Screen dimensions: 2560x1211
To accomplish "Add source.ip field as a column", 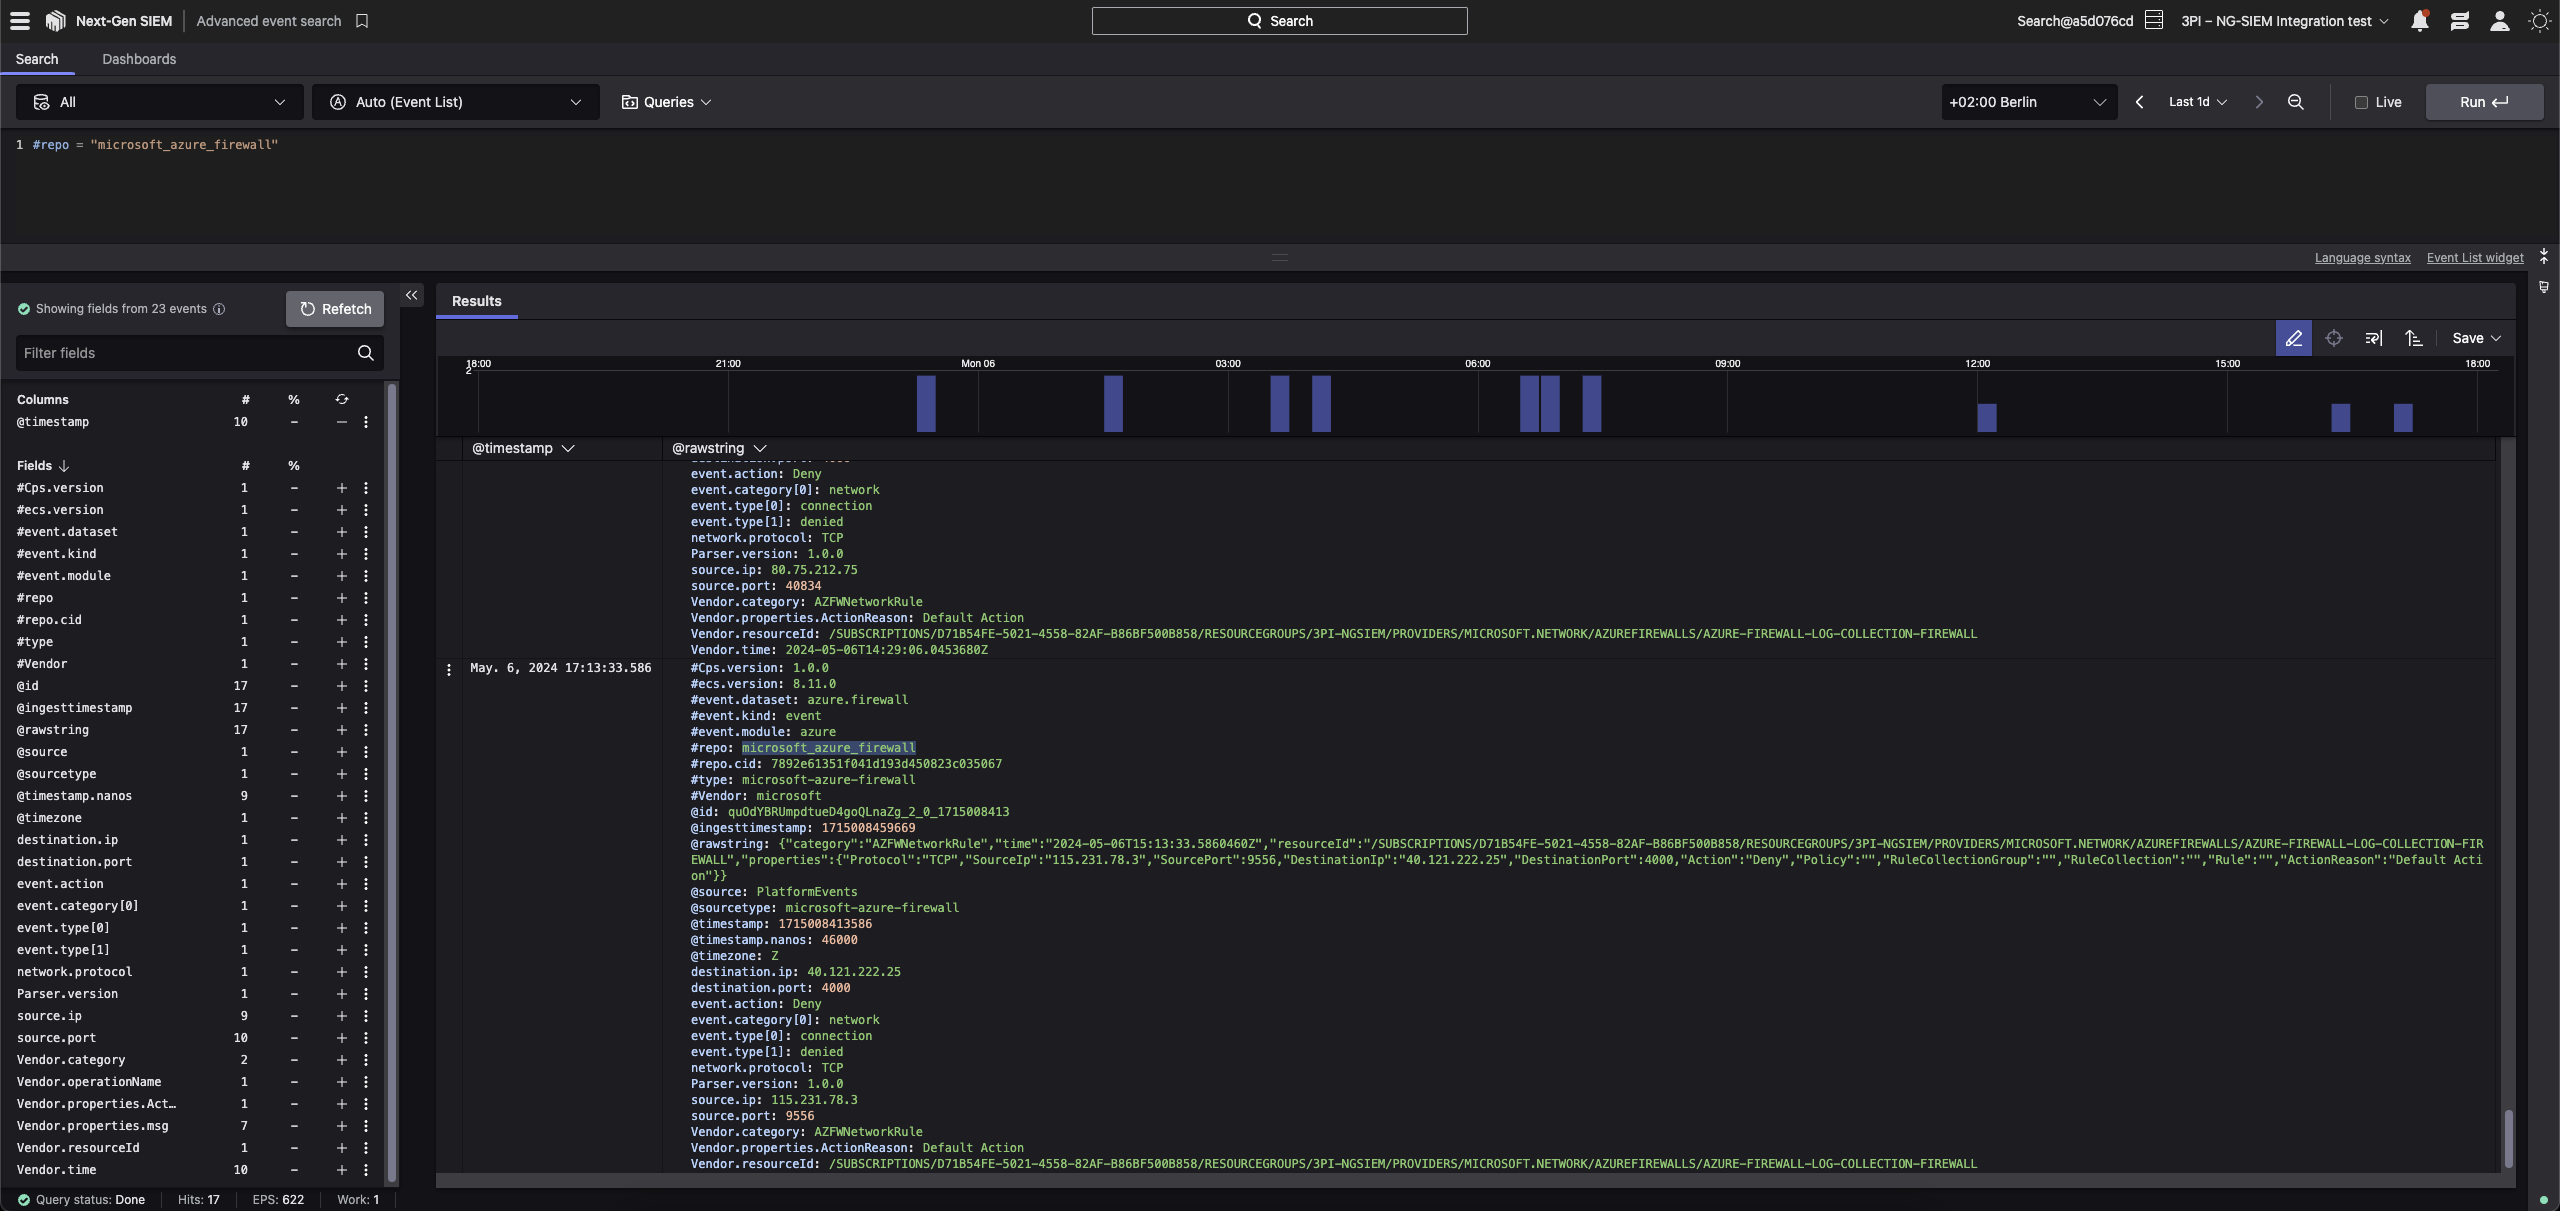I will tap(341, 1016).
